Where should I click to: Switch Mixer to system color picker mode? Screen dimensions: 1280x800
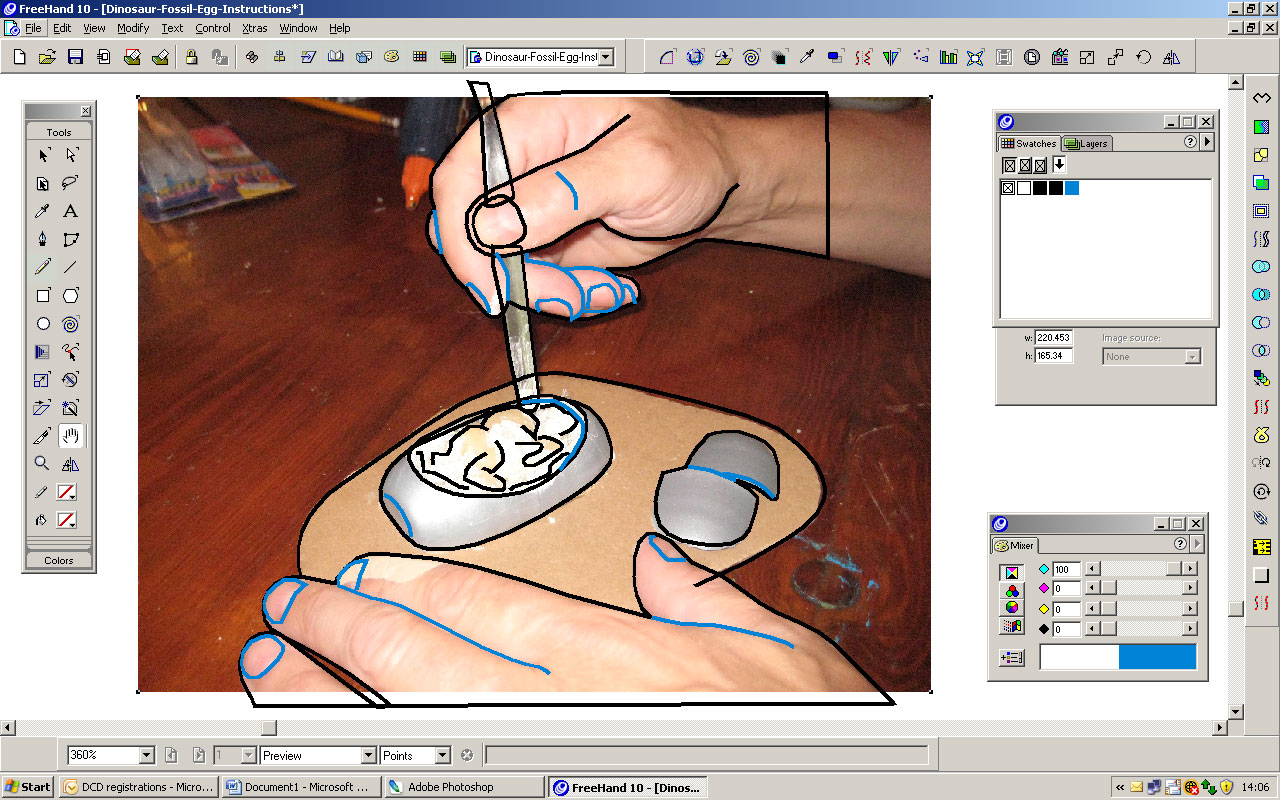[1012, 625]
